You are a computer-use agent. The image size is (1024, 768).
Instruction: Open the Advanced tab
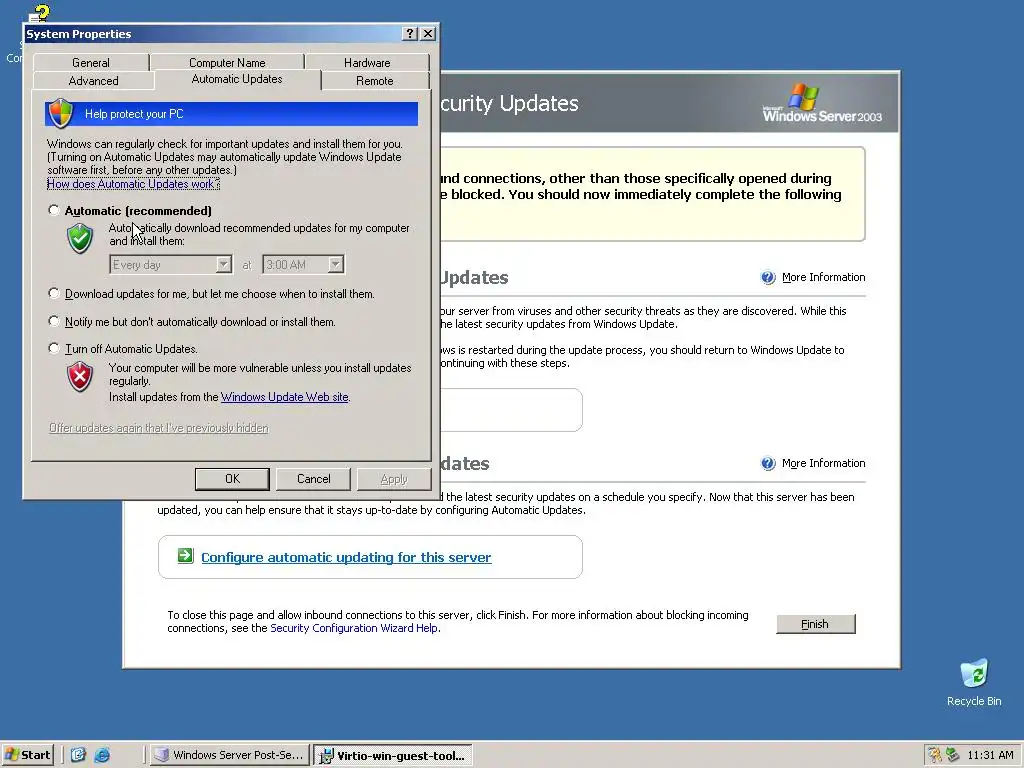coord(93,81)
